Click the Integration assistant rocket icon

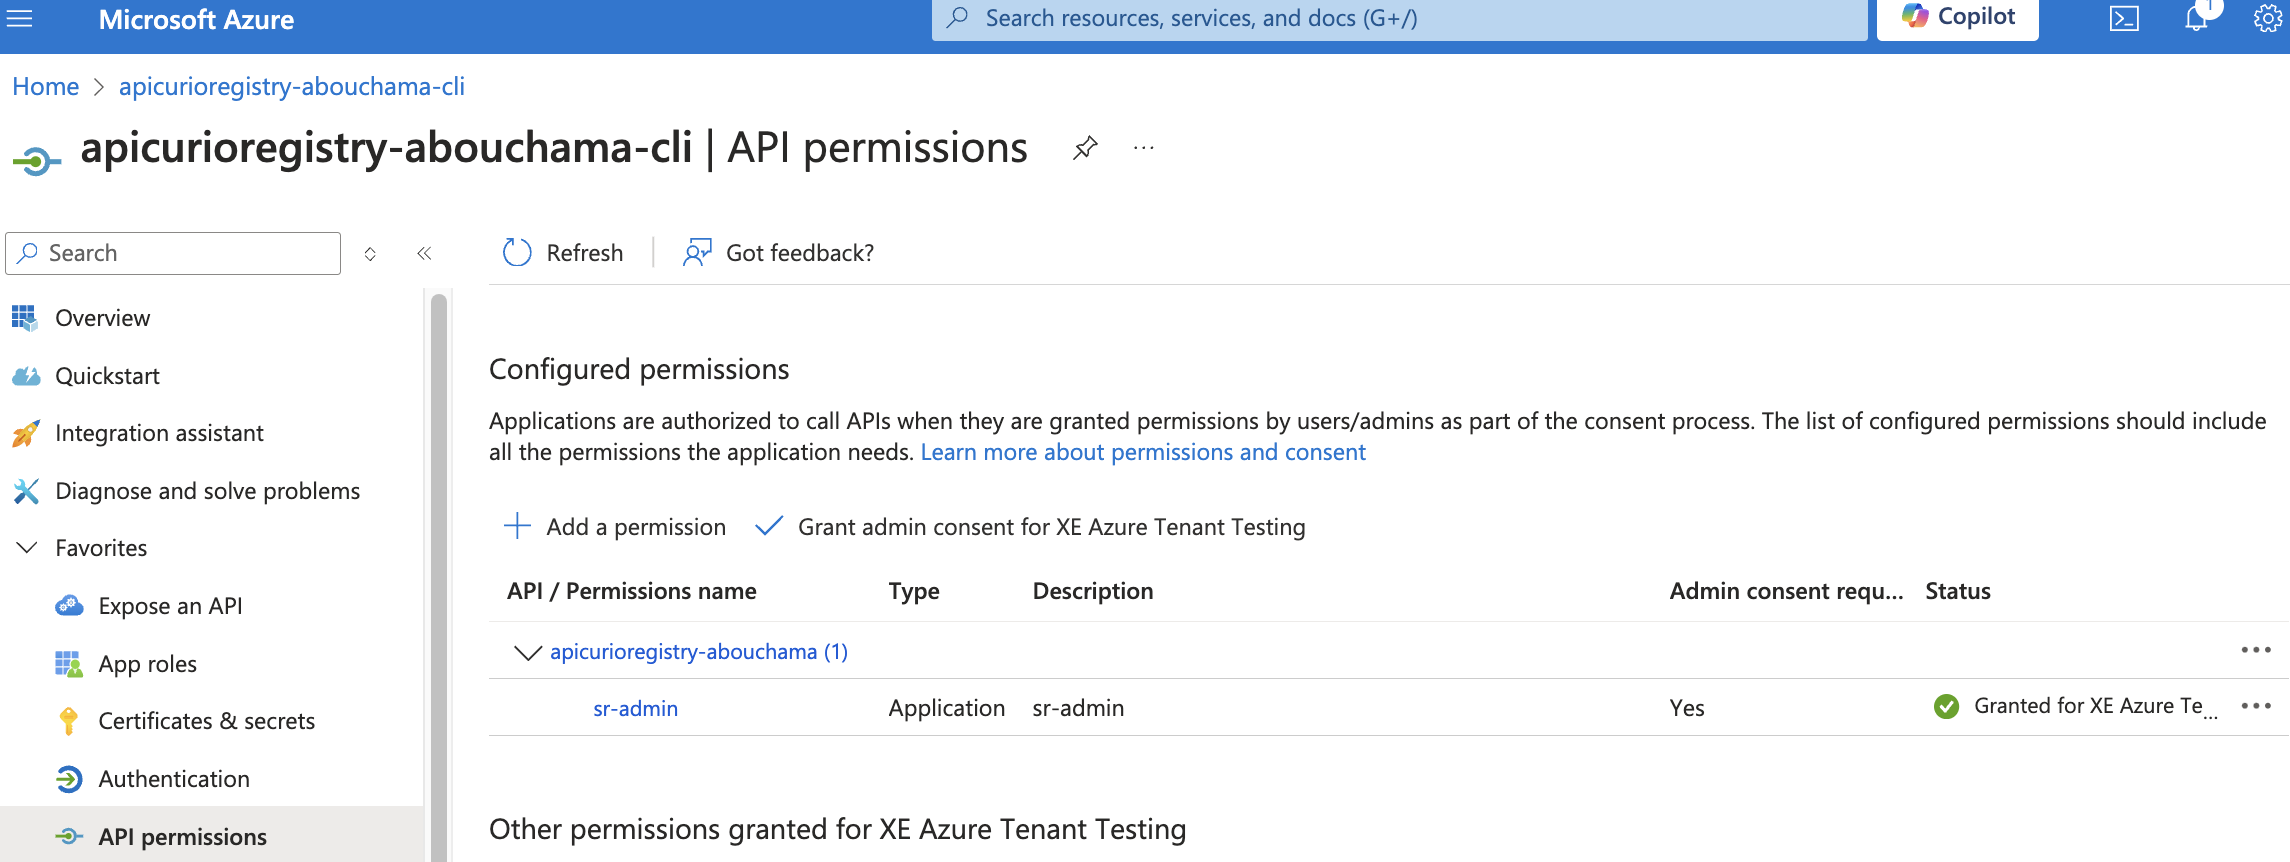point(26,433)
